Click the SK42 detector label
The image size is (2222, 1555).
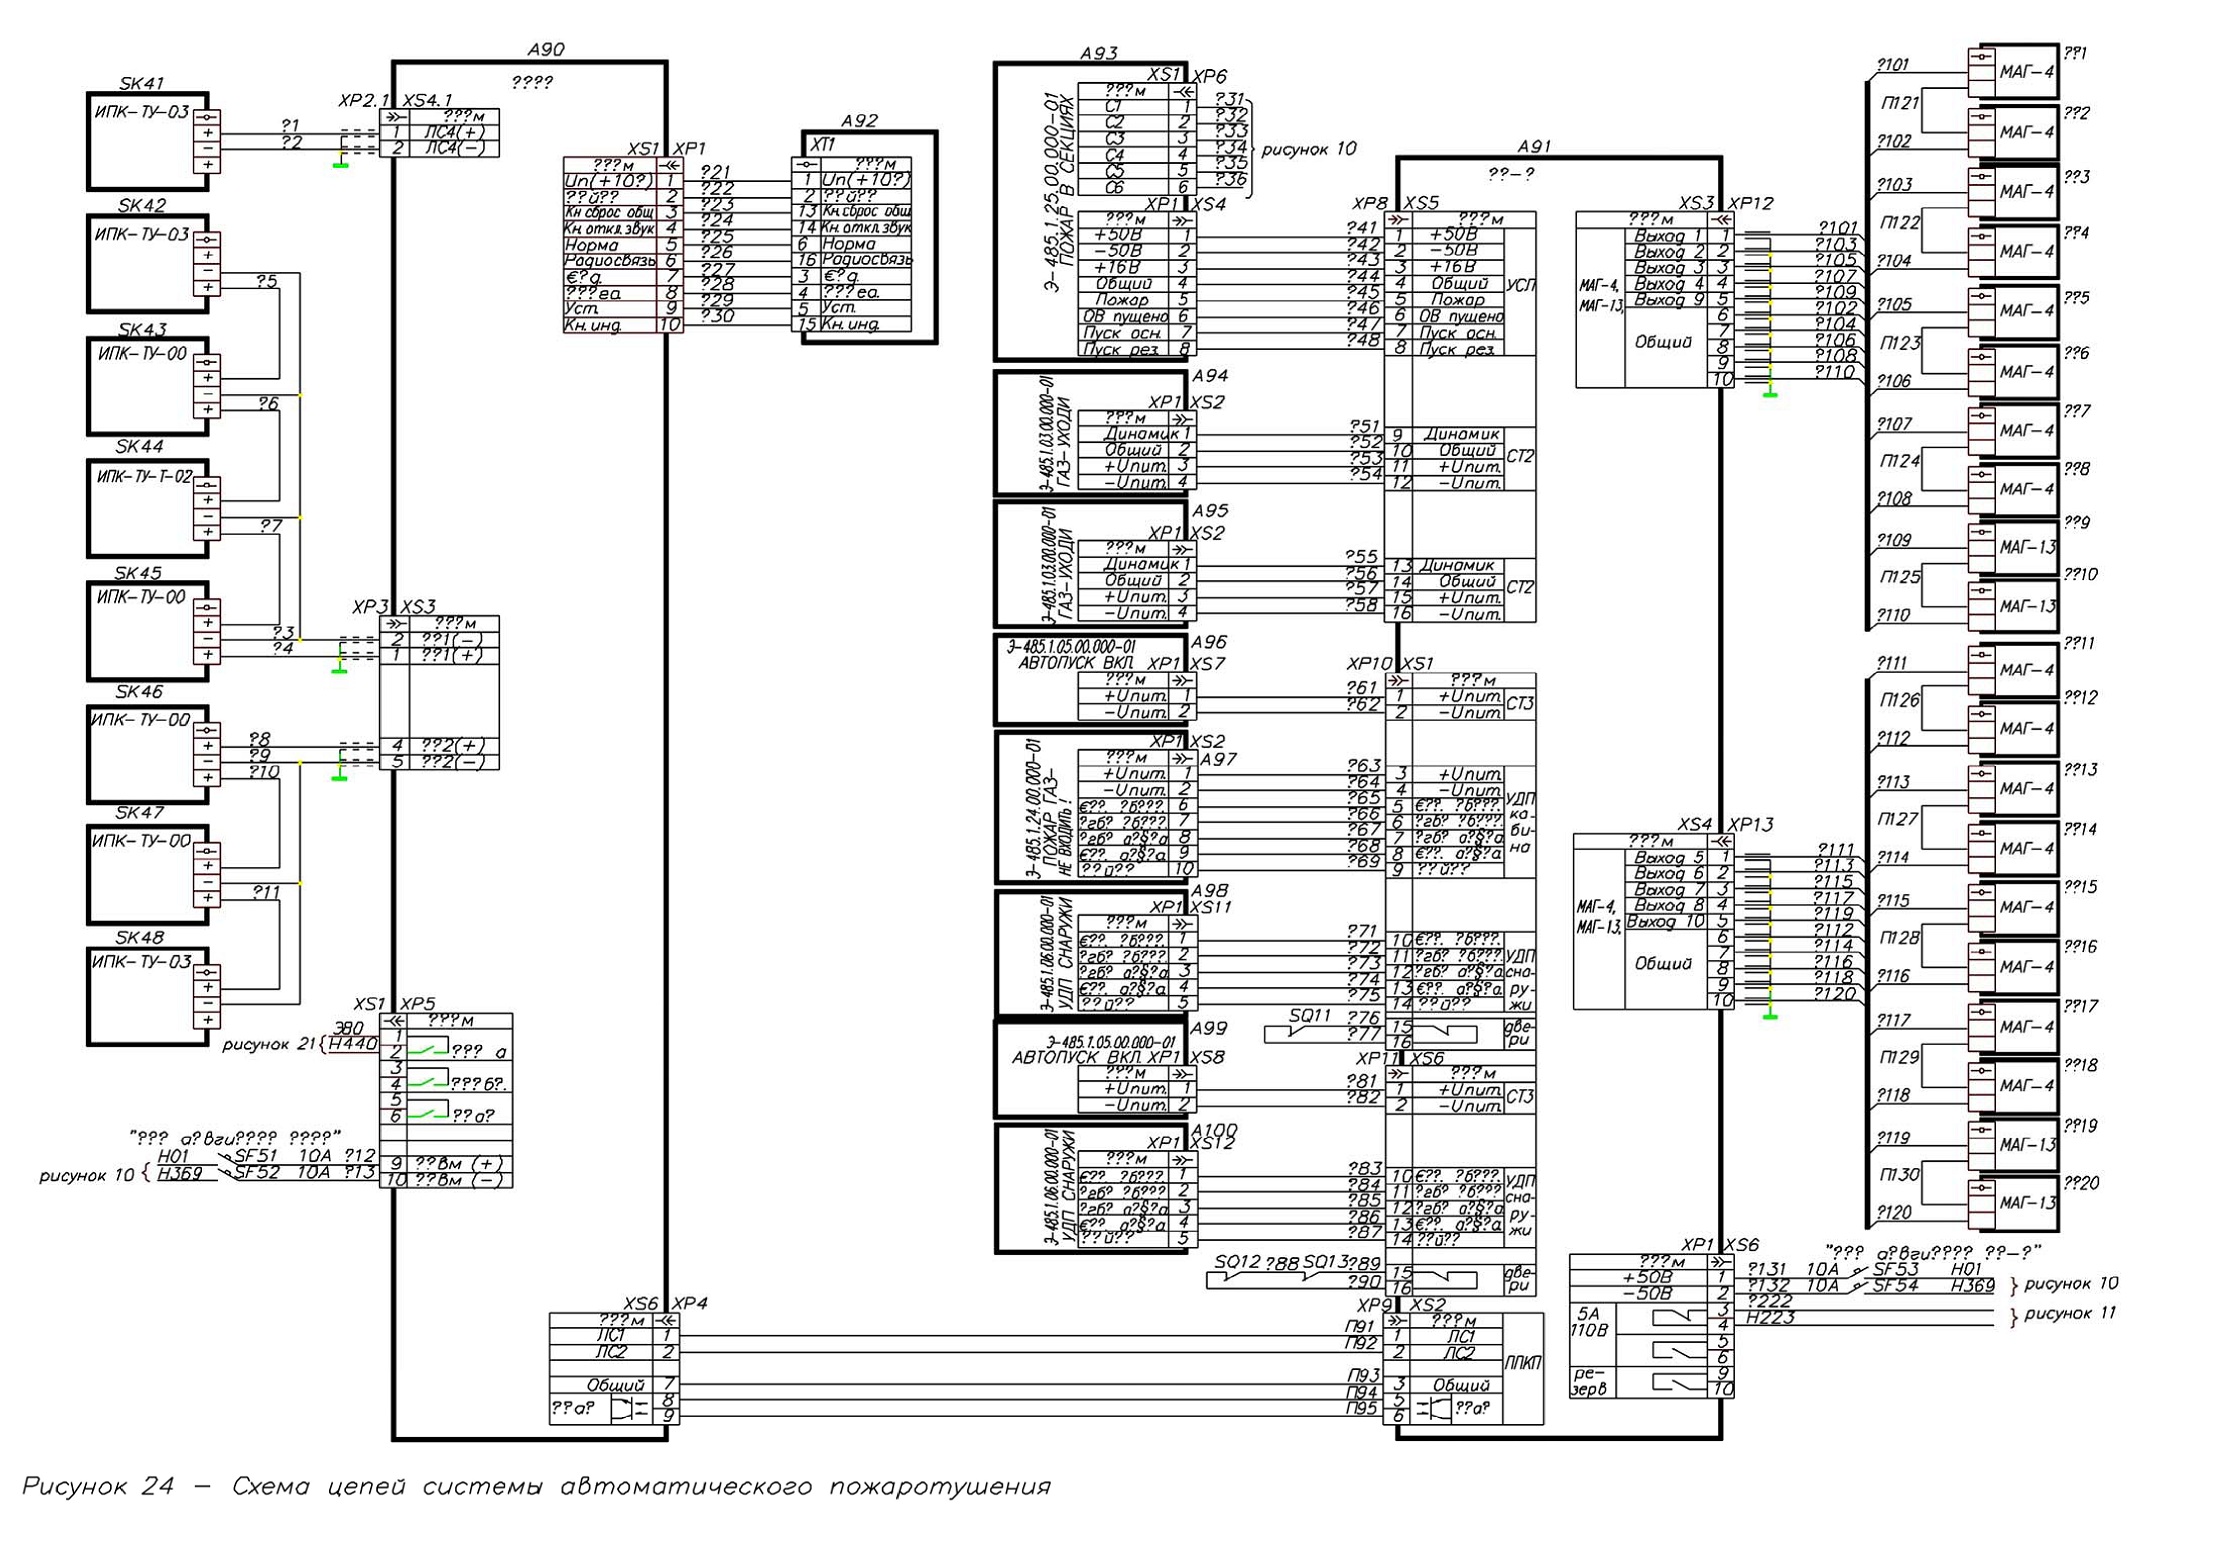point(142,206)
